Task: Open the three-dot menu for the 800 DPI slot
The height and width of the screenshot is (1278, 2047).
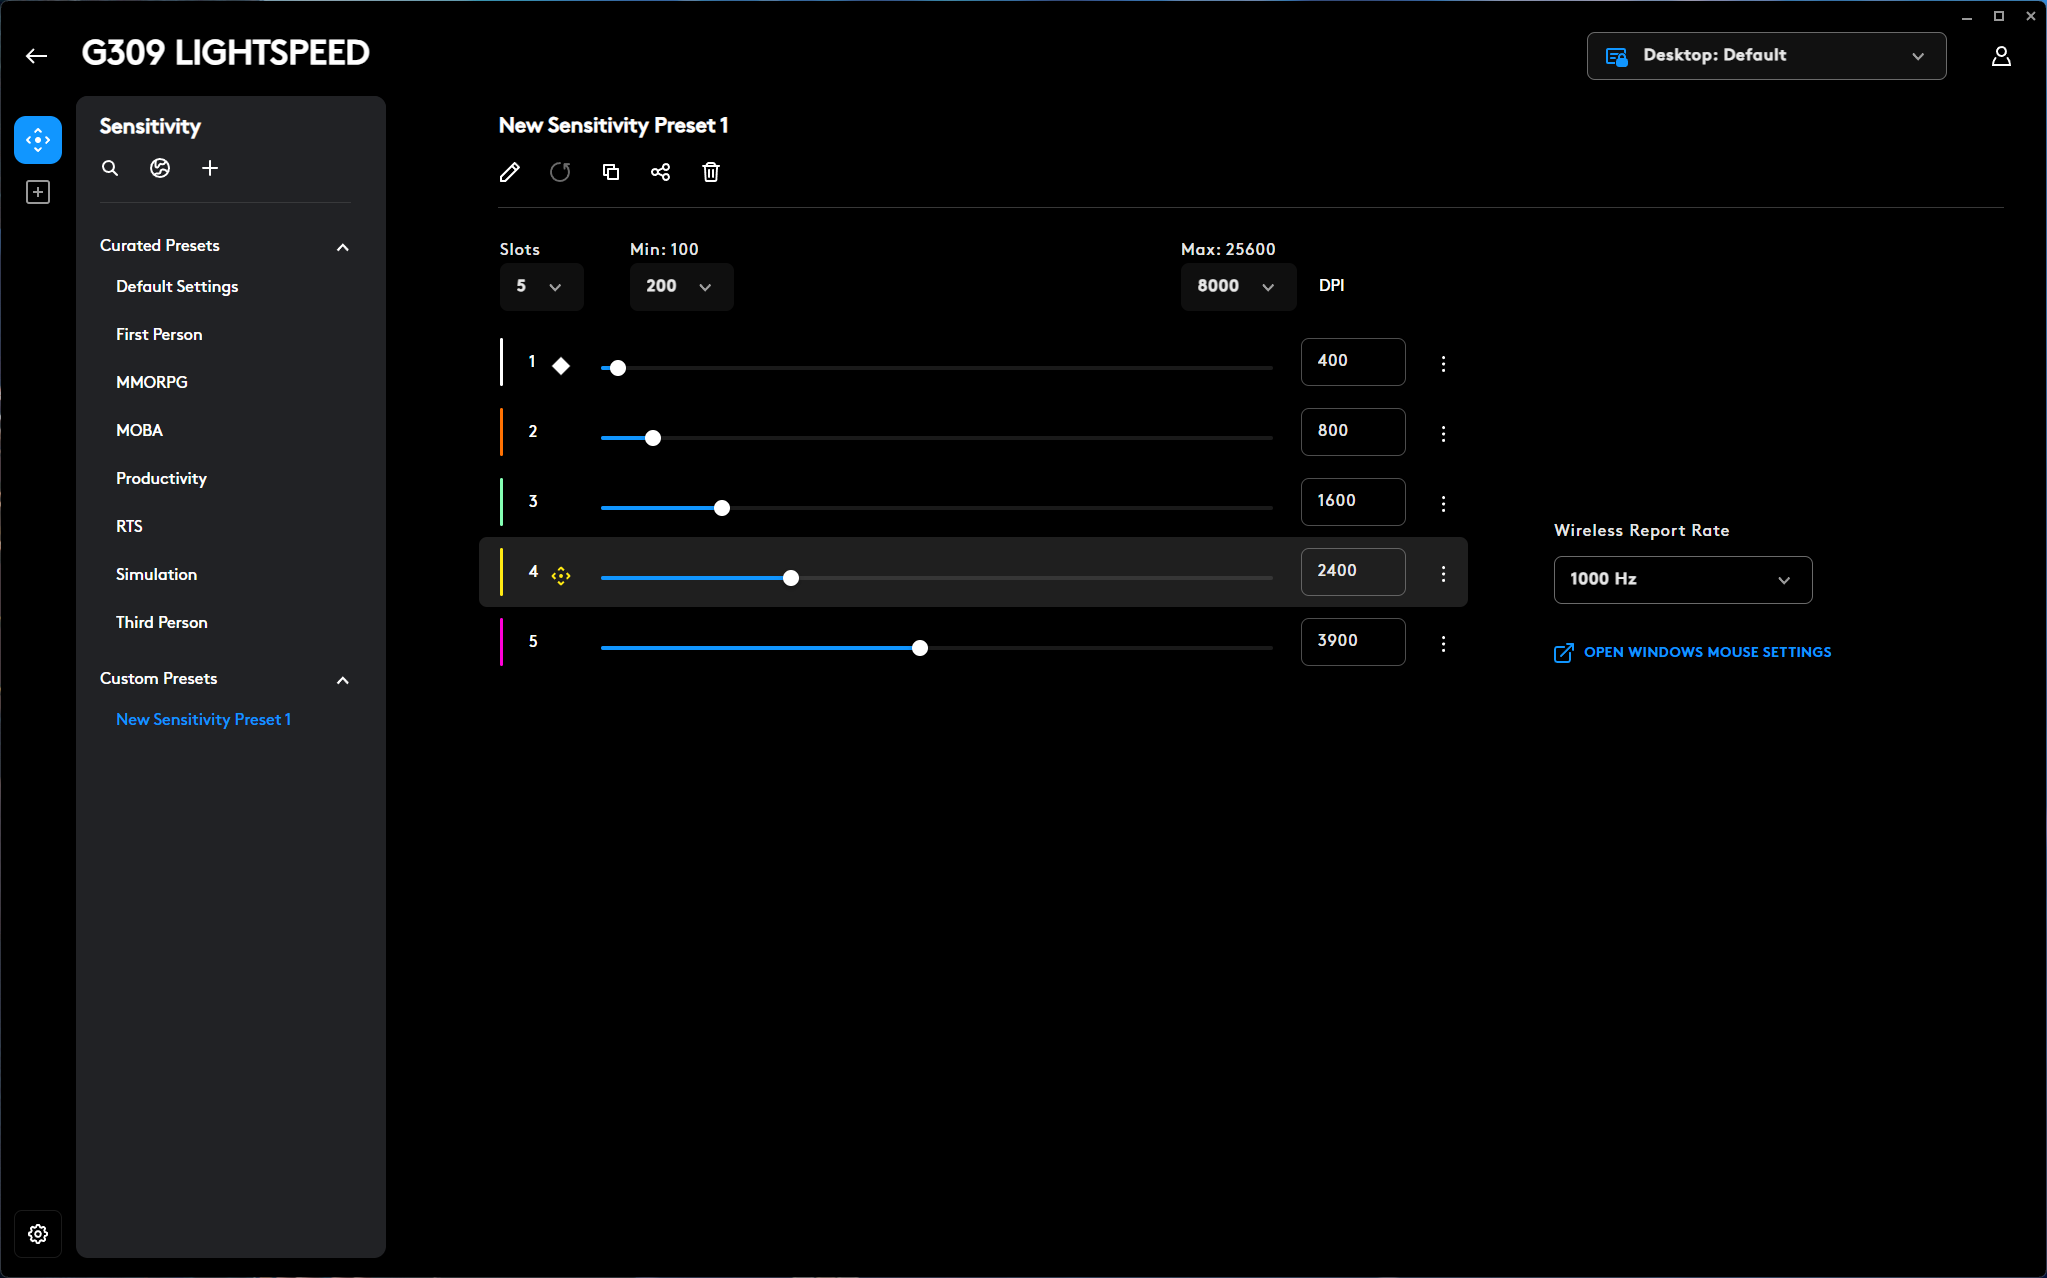Action: coord(1443,434)
